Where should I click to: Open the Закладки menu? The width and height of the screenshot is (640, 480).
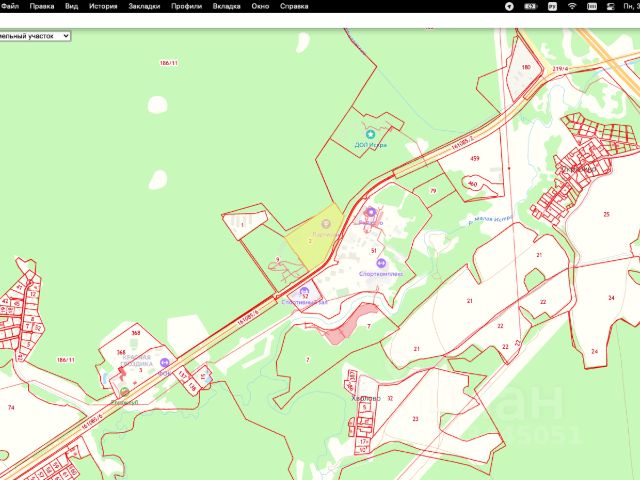pyautogui.click(x=144, y=6)
